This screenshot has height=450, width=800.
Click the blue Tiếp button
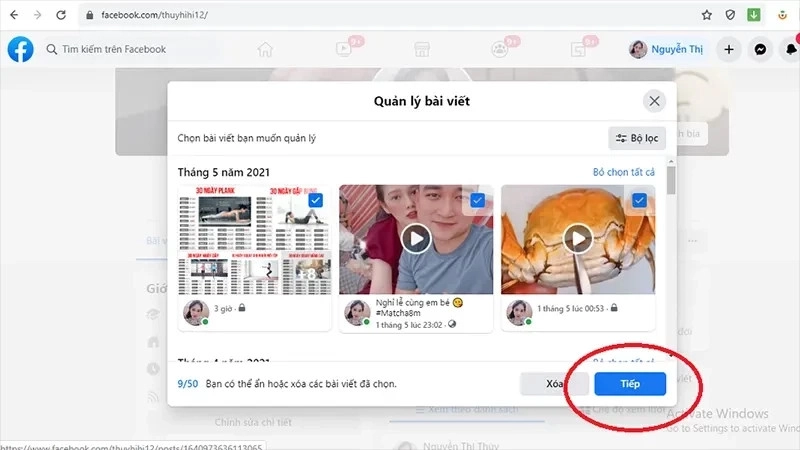630,384
